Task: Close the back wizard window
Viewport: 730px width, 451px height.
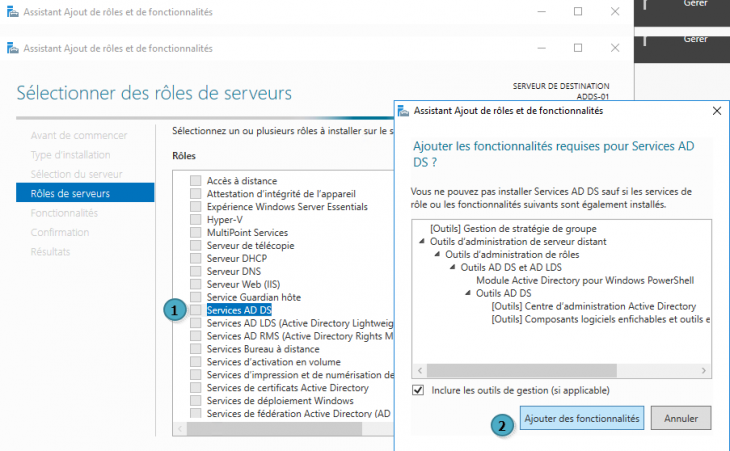Action: (615, 12)
